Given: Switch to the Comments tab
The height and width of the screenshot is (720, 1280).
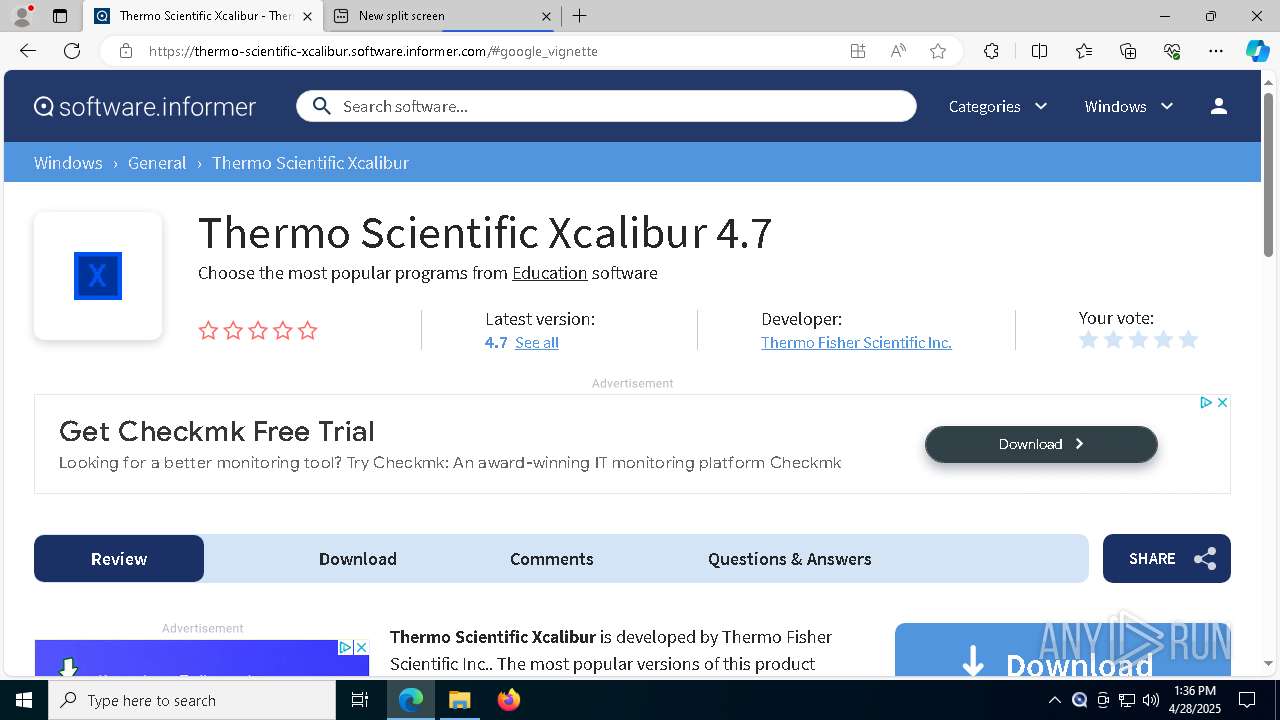Looking at the screenshot, I should 552,559.
